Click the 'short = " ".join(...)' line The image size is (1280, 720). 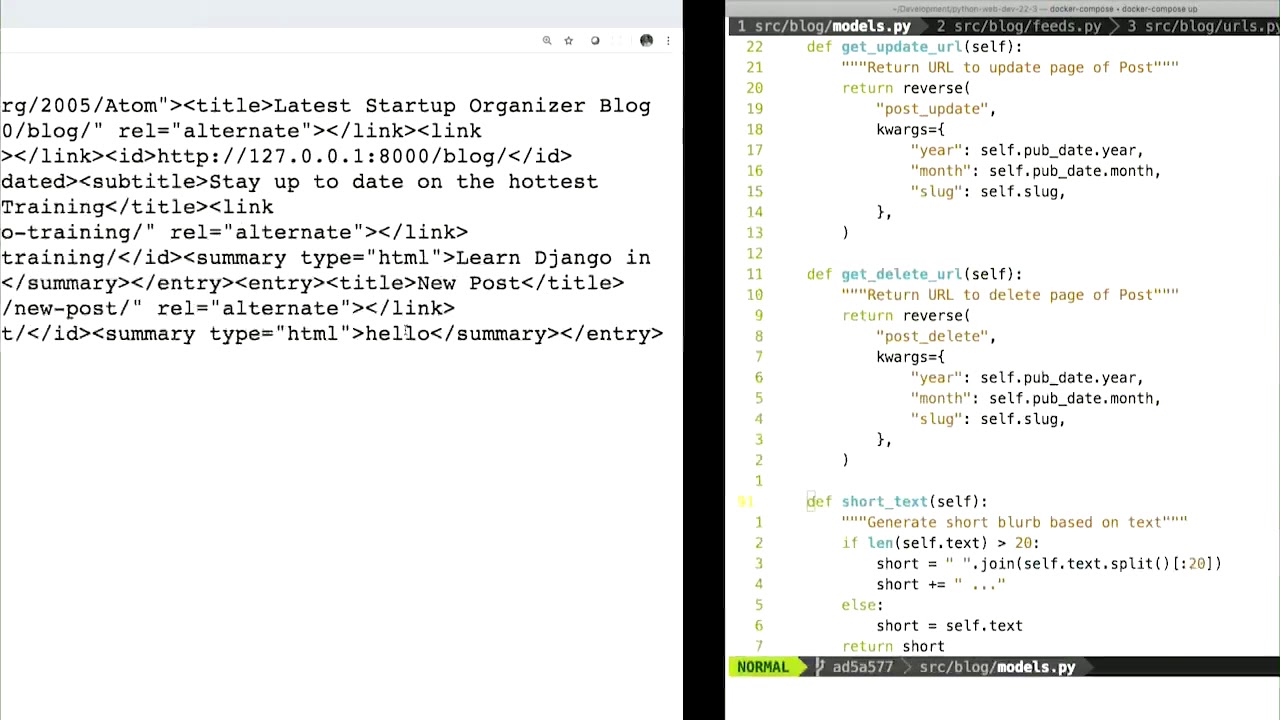point(1049,564)
